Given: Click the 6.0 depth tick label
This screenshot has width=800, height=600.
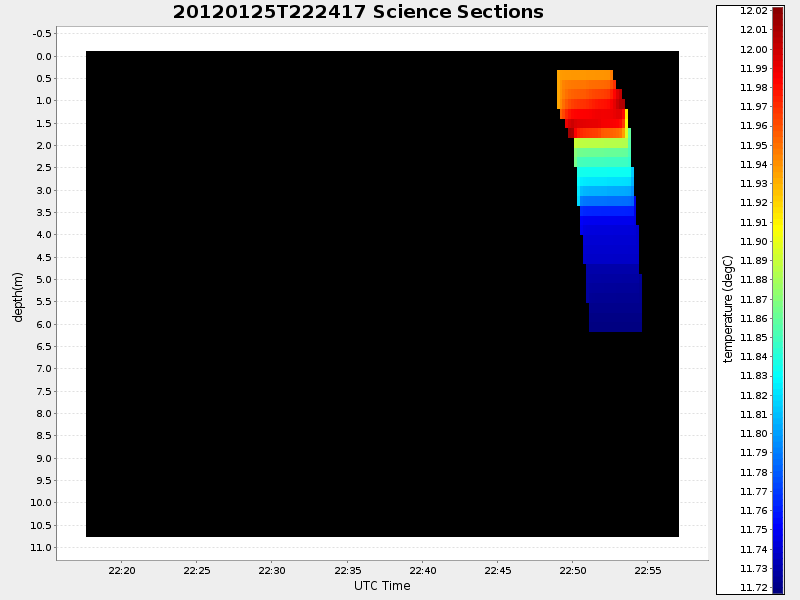Looking at the screenshot, I should click(x=44, y=324).
